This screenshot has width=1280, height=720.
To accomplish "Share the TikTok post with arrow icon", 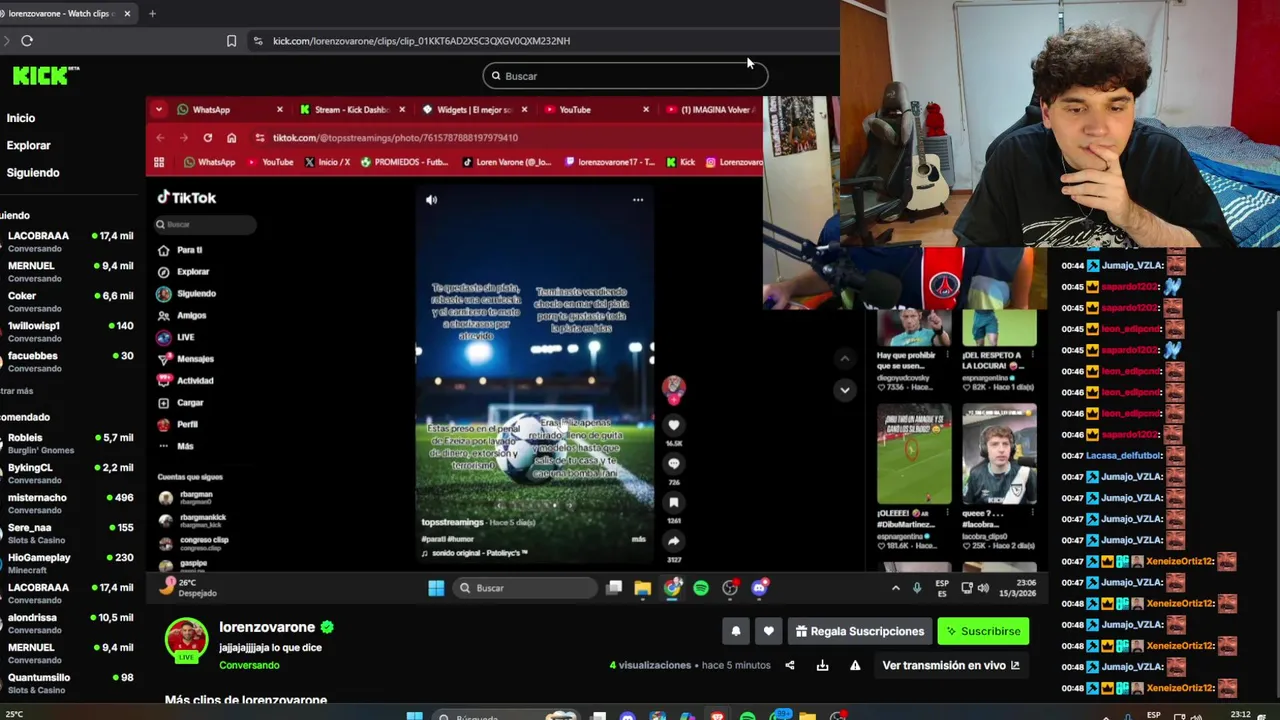I will click(x=673, y=542).
